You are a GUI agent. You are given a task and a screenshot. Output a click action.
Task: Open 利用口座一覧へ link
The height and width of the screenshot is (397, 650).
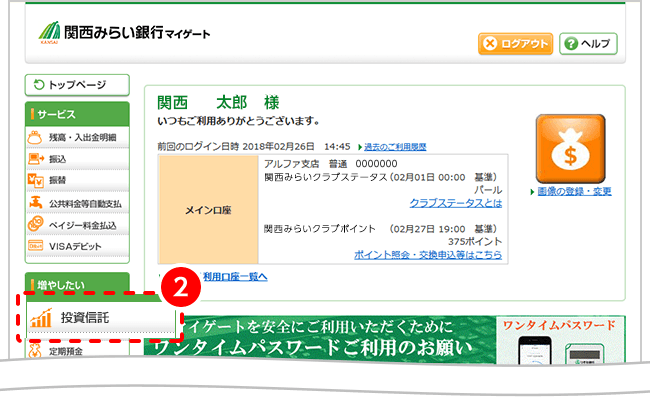235,276
